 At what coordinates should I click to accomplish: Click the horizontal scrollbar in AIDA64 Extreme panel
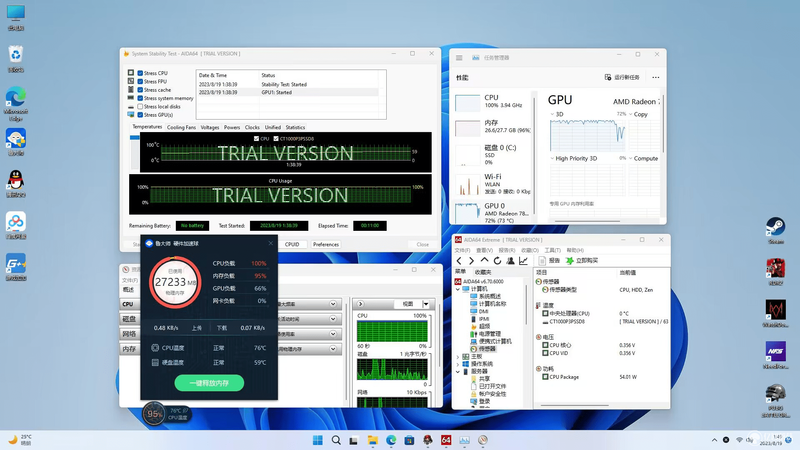click(x=574, y=406)
